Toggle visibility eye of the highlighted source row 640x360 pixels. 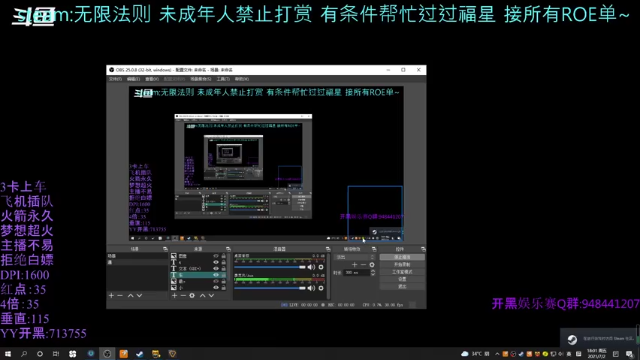216,275
